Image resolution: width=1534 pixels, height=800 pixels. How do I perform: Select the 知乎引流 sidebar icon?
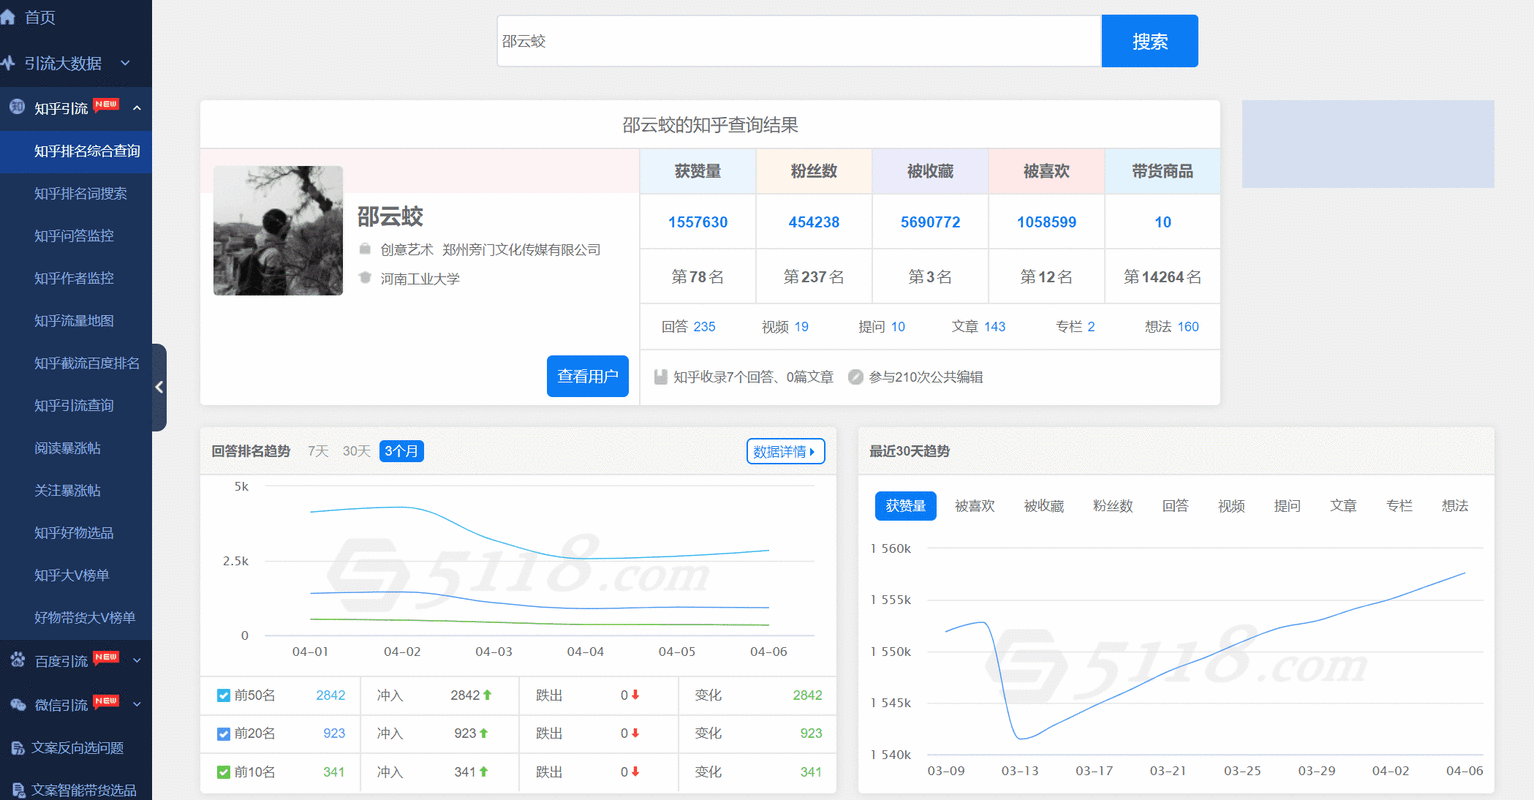point(15,108)
